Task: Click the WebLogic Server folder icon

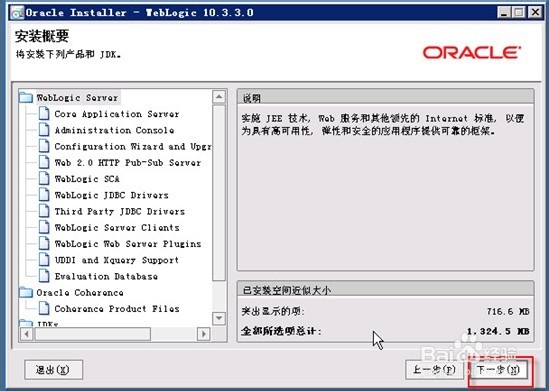Action: click(x=26, y=98)
